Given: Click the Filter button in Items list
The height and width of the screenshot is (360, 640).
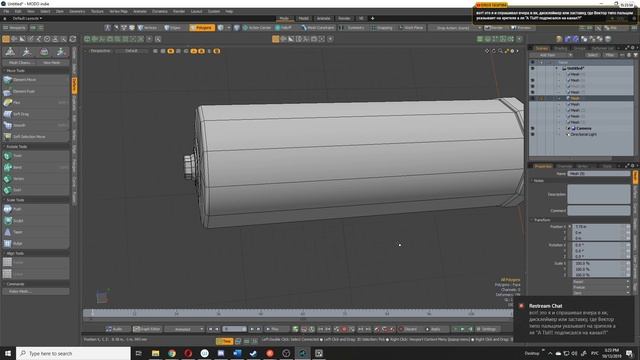Looking at the screenshot, I should [610, 55].
